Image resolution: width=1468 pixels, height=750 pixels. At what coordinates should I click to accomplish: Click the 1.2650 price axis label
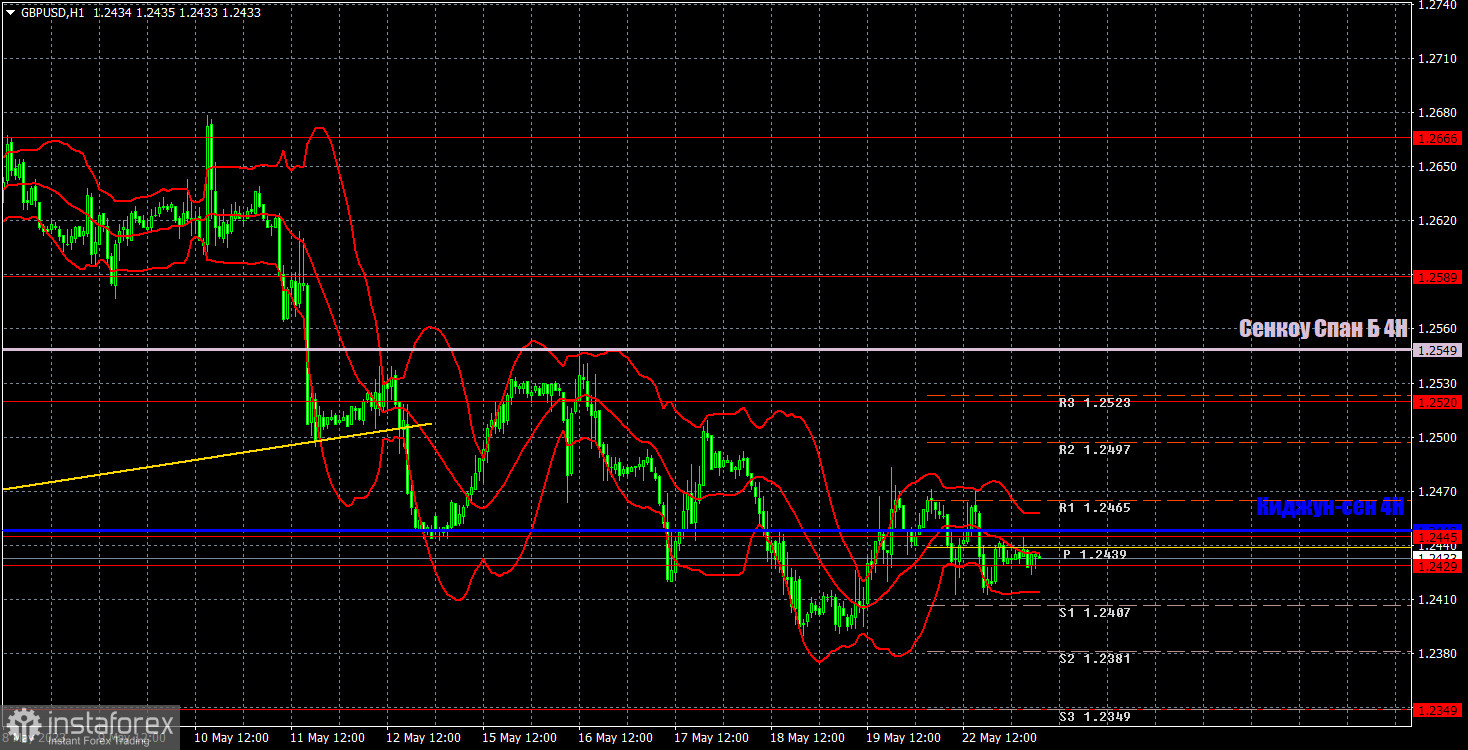(x=1436, y=167)
